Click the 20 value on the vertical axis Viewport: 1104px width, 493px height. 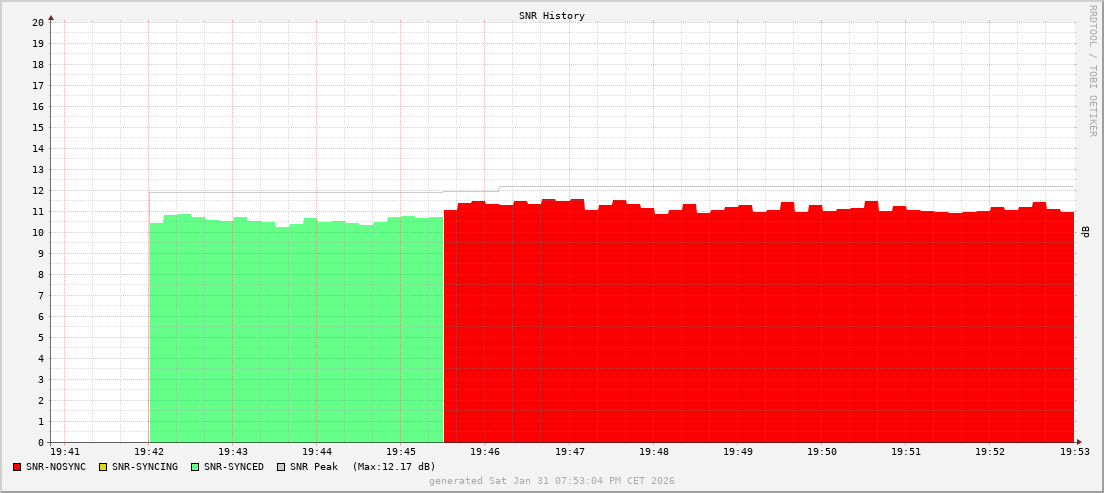click(x=38, y=22)
